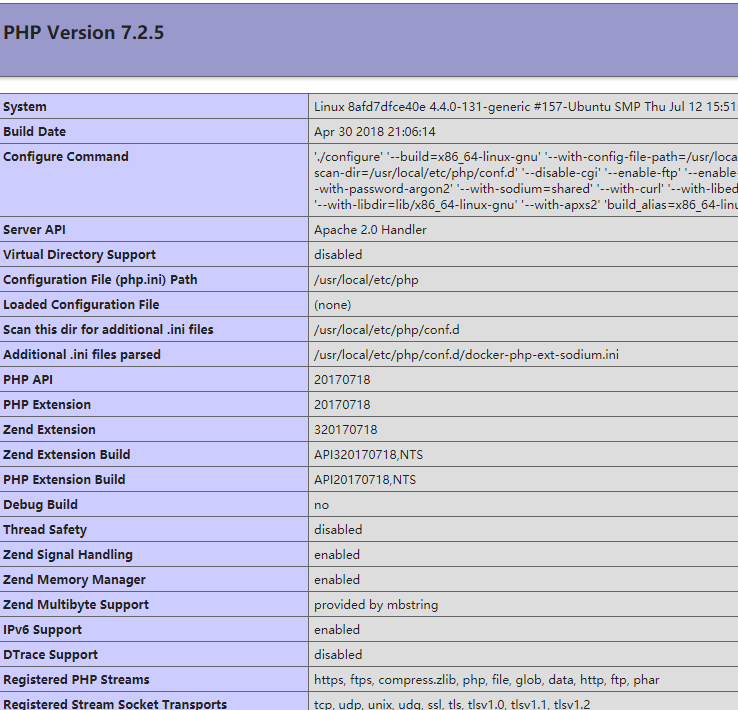Select the /usr/local/etc/php path value

tap(366, 279)
